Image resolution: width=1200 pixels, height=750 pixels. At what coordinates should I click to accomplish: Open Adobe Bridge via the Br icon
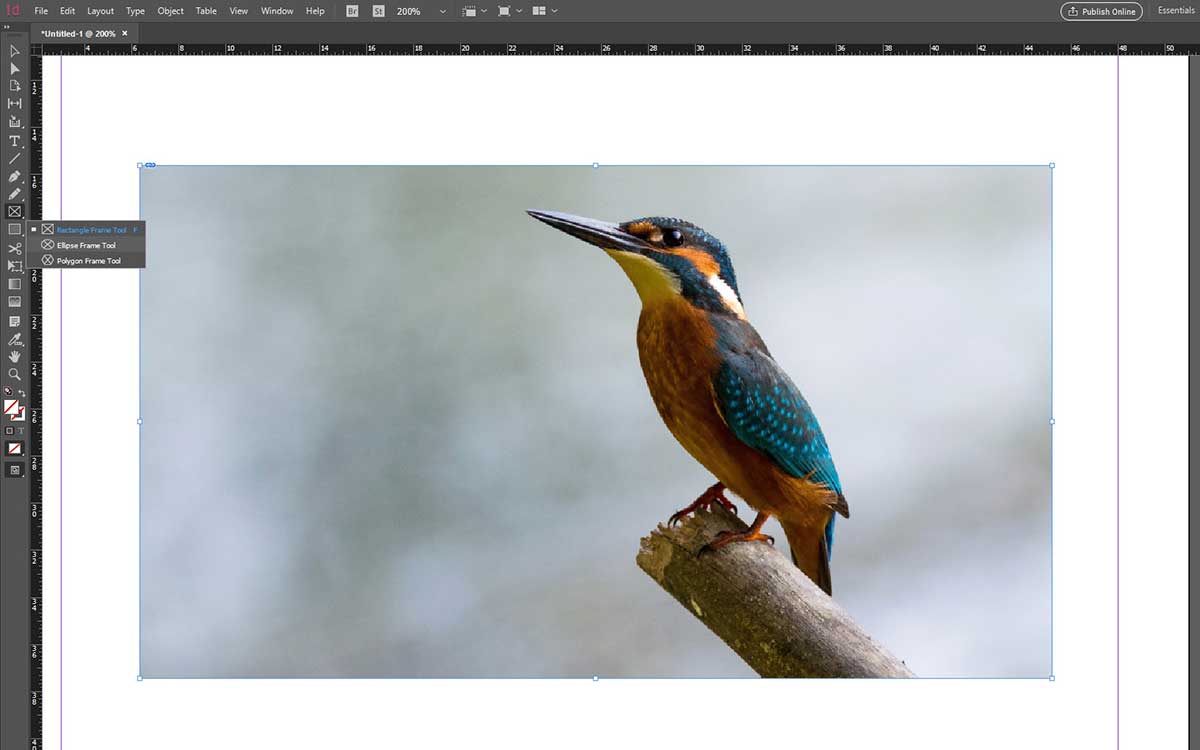click(352, 11)
